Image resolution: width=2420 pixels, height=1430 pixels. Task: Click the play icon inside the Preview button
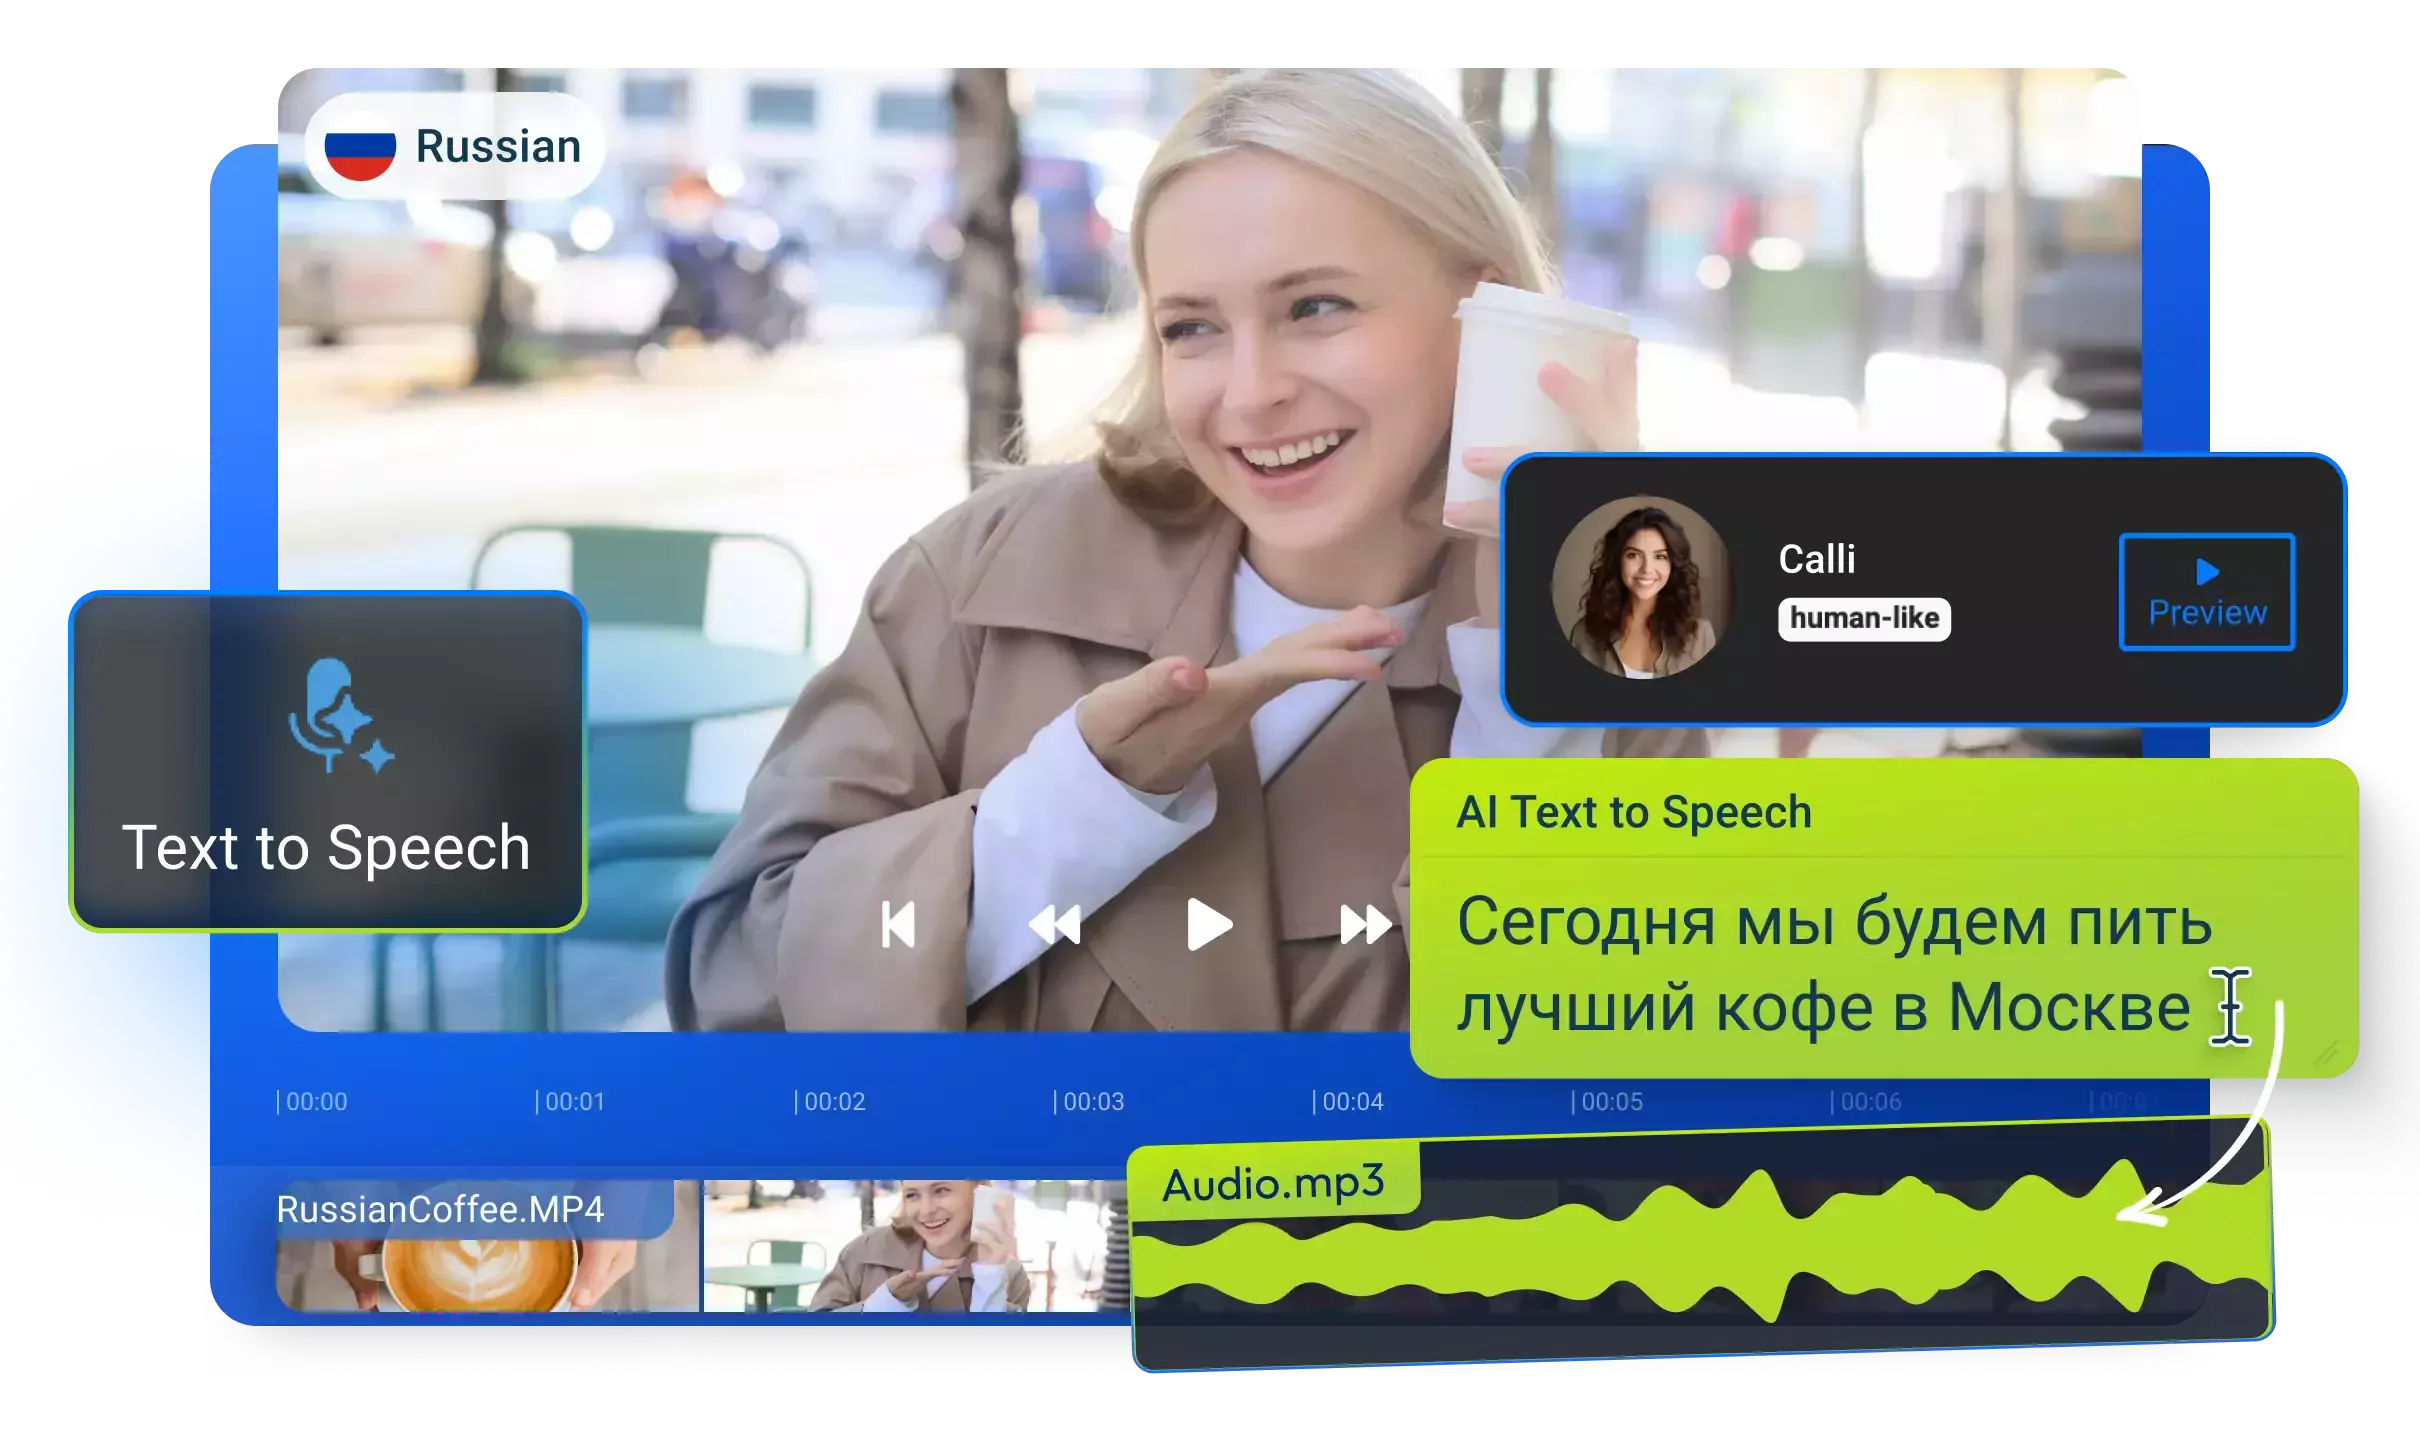point(2205,572)
